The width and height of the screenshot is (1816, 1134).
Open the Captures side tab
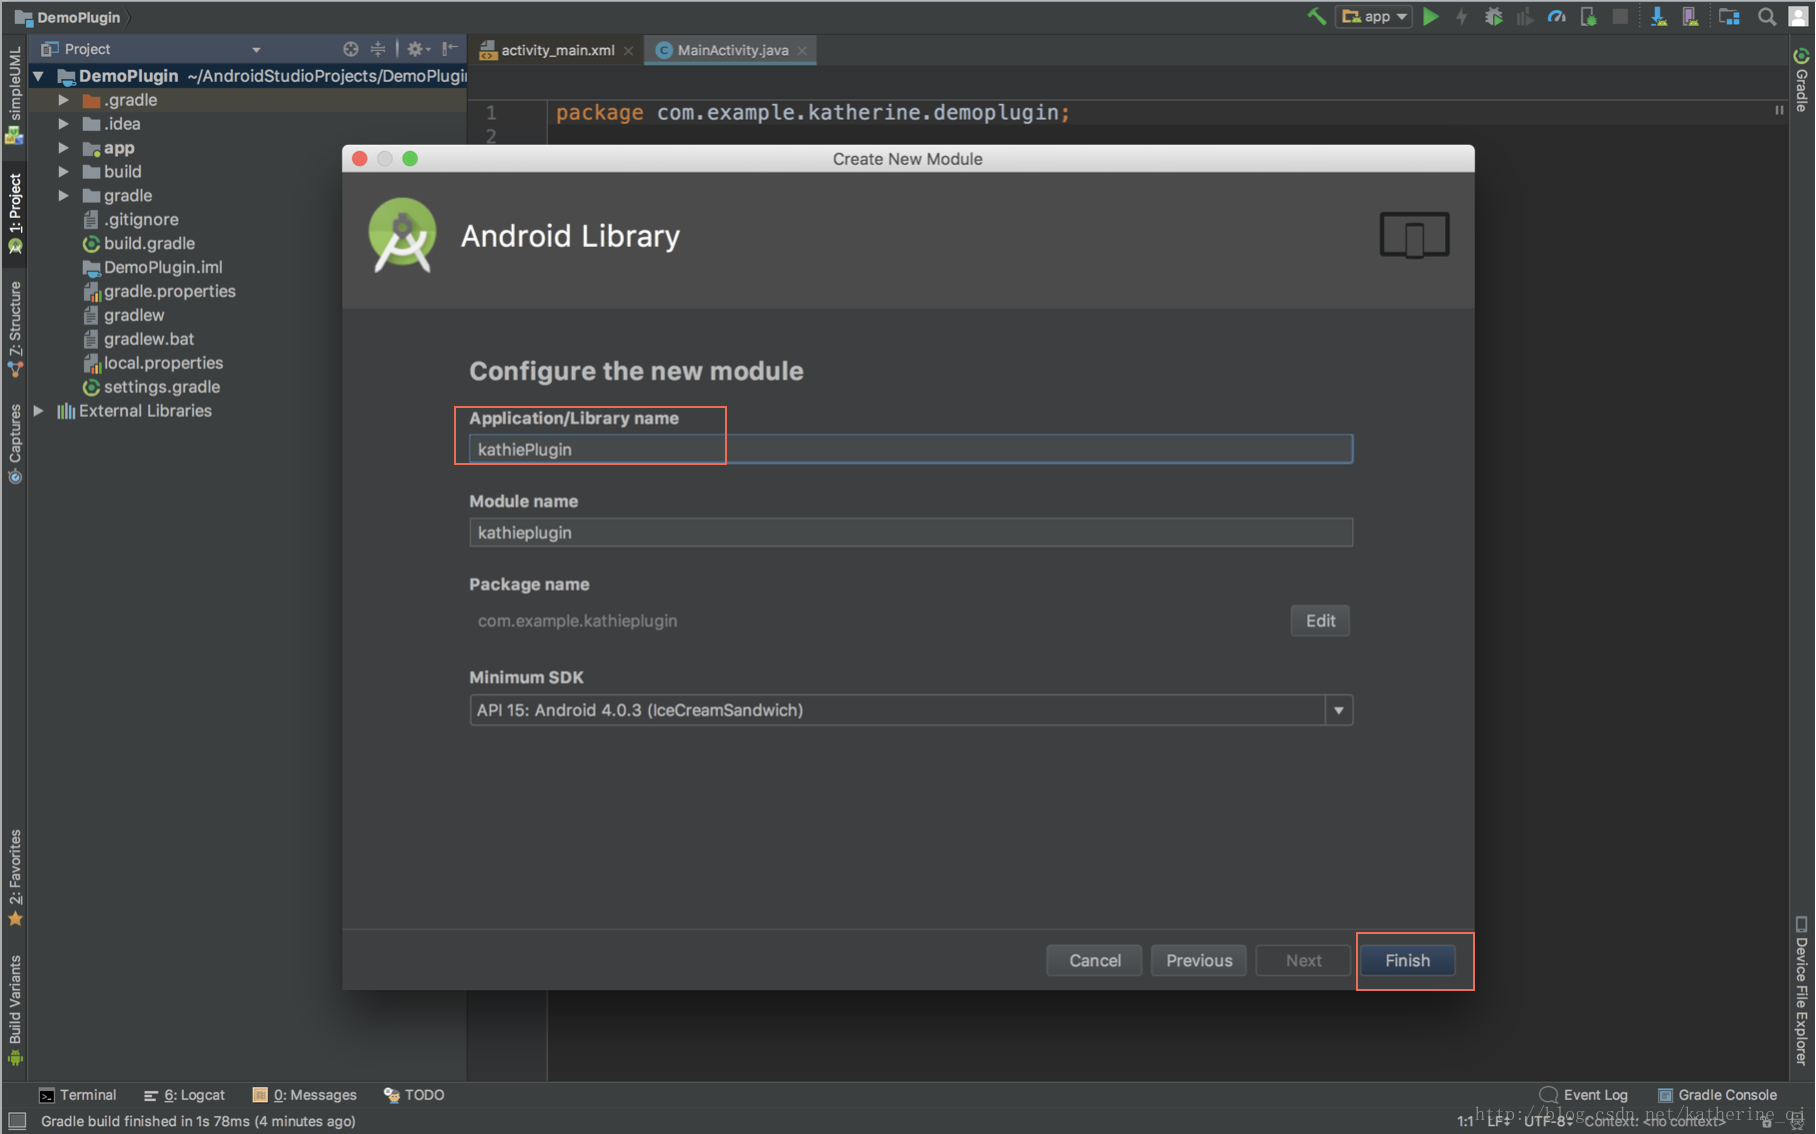tap(14, 444)
